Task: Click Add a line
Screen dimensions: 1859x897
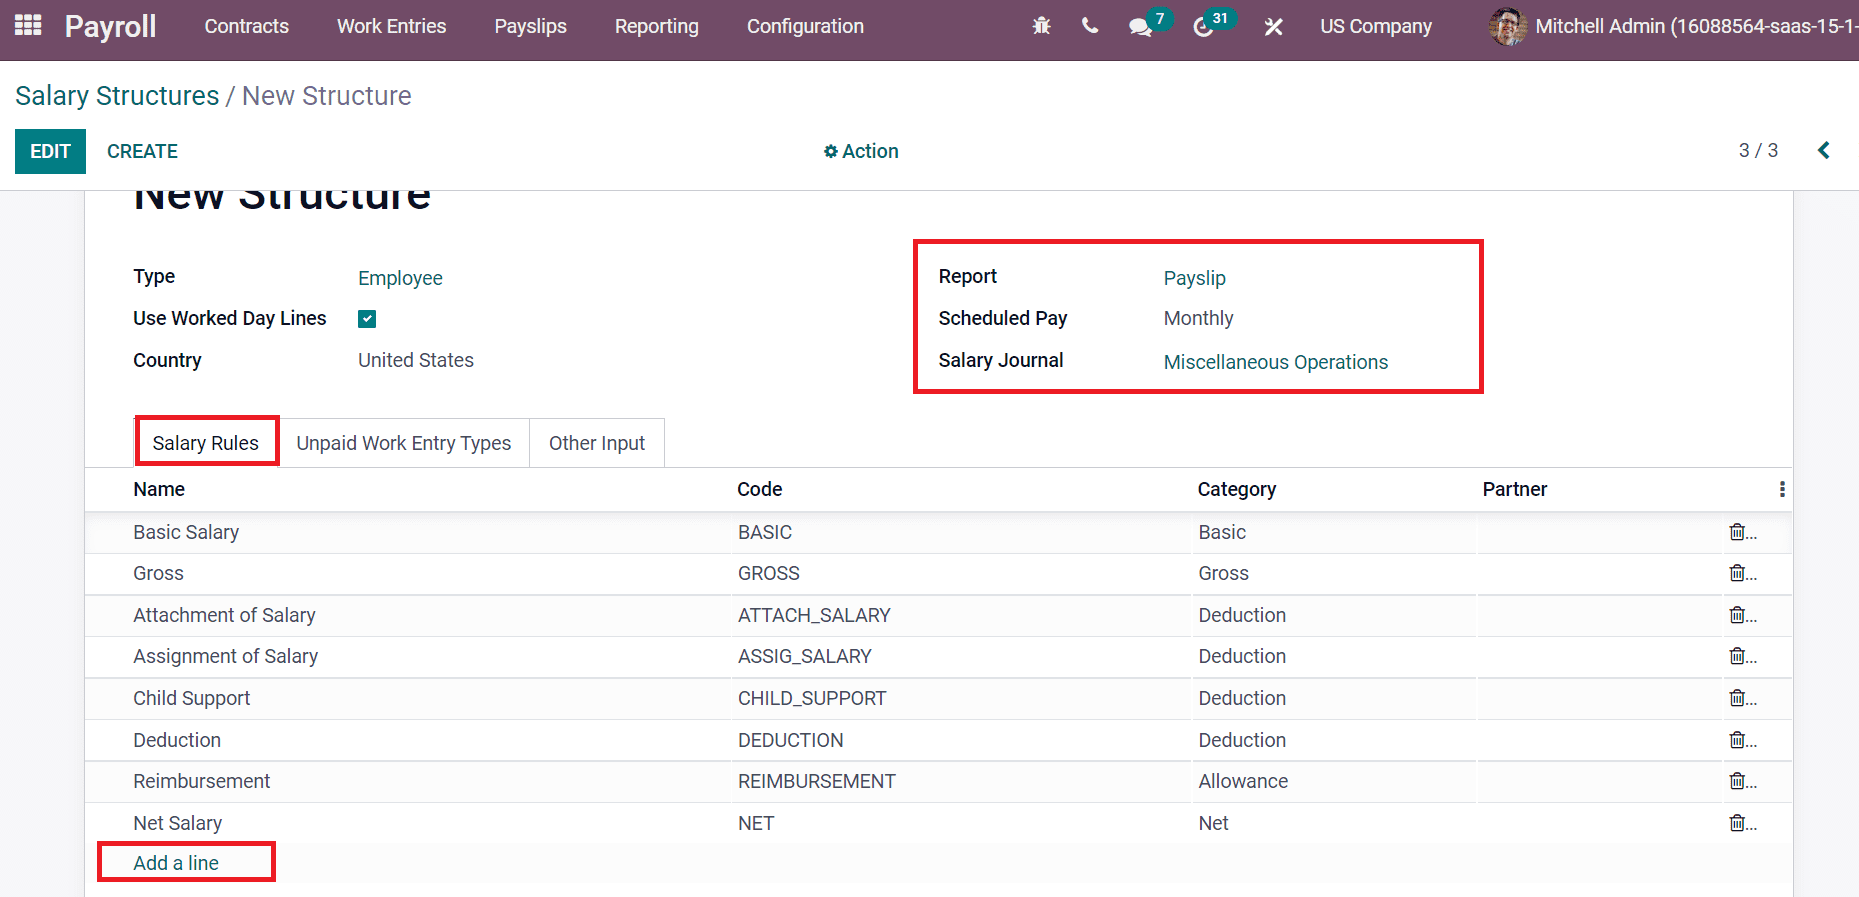Action: point(176,863)
